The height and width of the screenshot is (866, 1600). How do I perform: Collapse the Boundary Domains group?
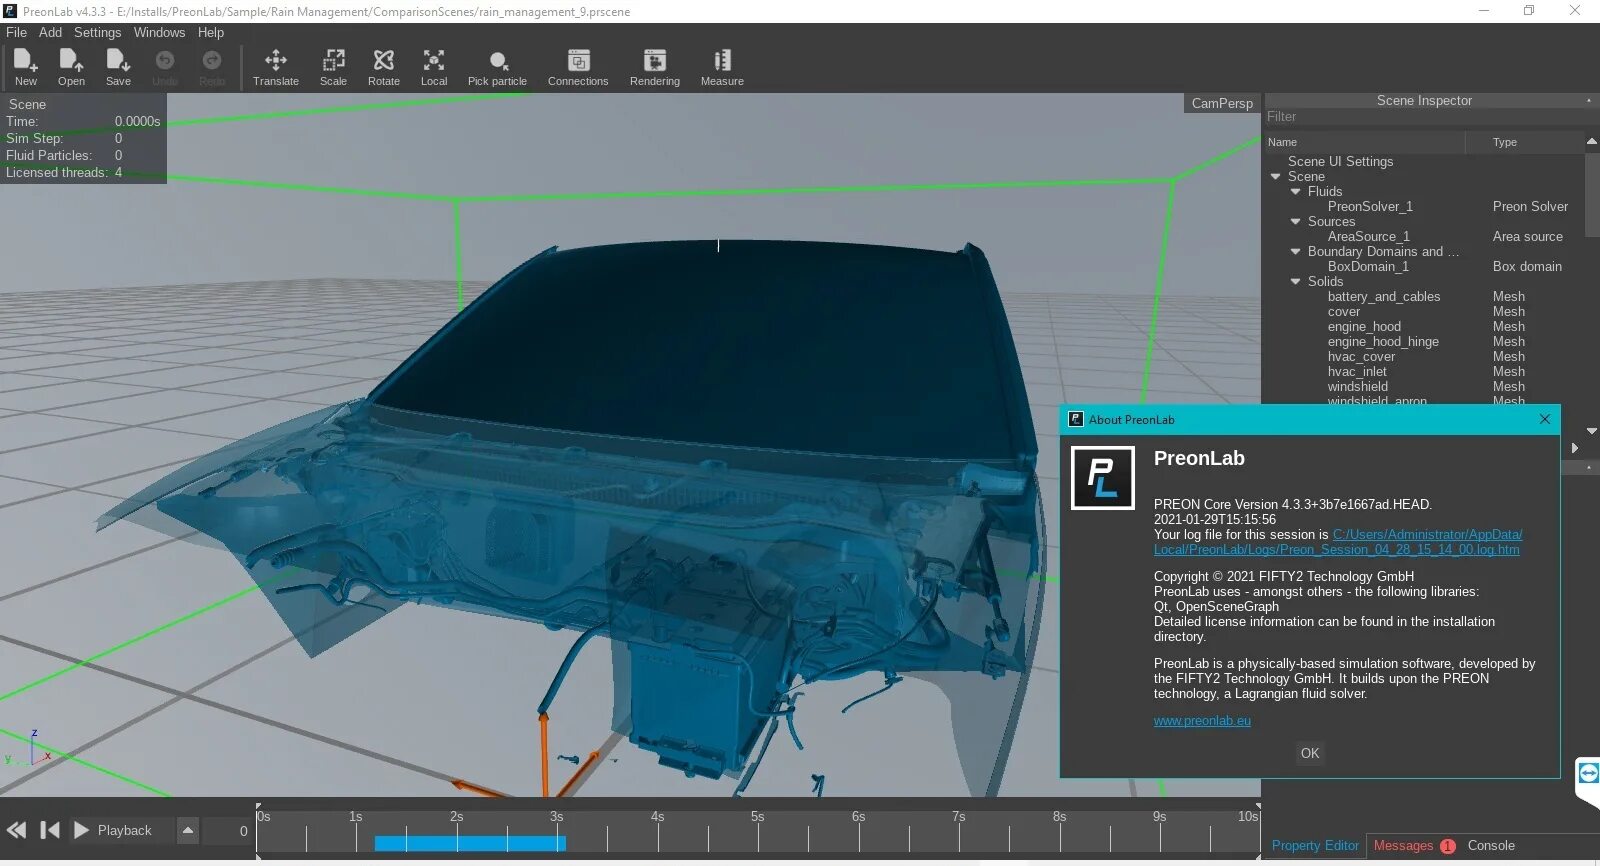pos(1296,252)
